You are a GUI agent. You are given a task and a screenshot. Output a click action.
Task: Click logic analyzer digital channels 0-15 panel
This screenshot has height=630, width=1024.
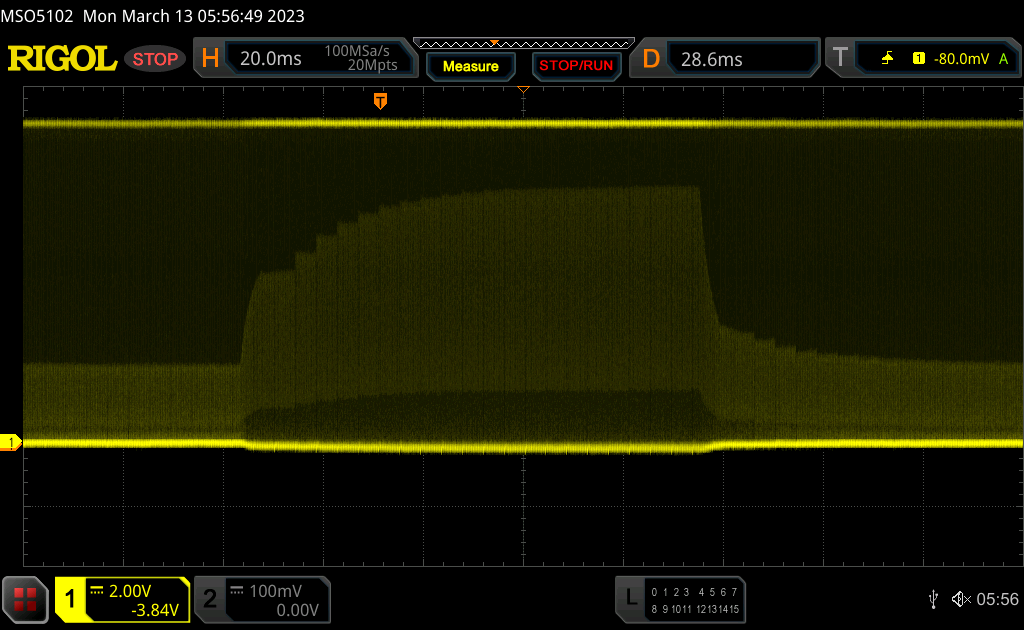(x=695, y=600)
